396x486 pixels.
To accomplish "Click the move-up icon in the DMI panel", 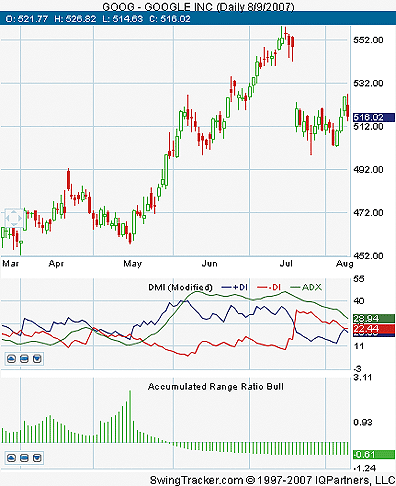I will 12,359.
